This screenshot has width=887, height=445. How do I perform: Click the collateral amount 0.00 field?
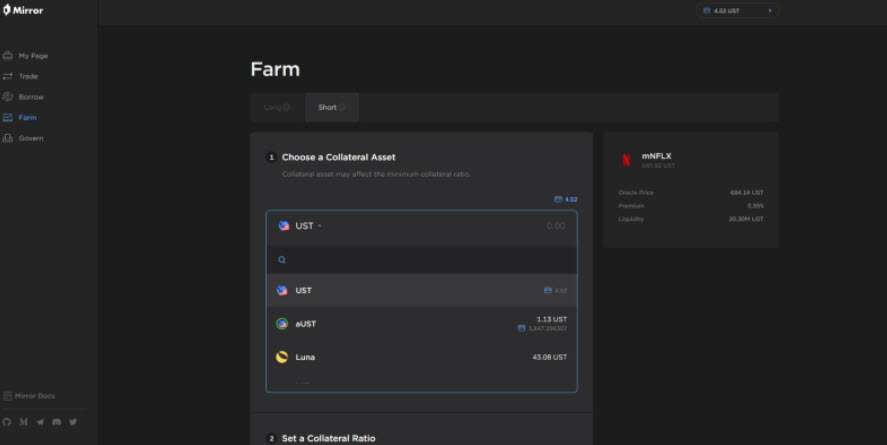pos(556,226)
